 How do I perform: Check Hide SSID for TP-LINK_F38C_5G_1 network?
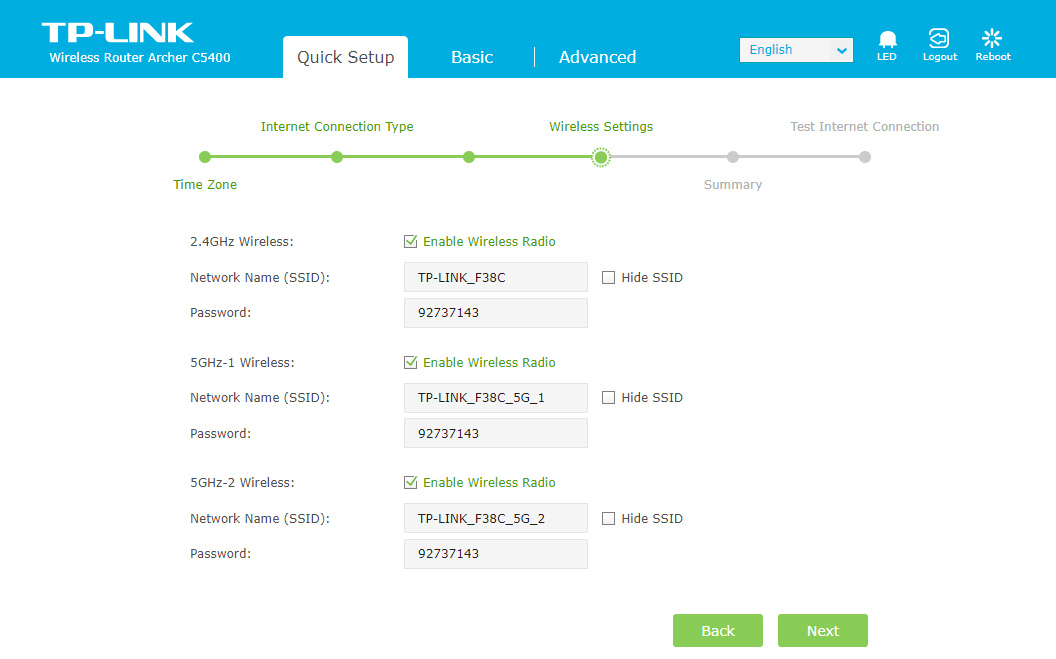point(608,398)
